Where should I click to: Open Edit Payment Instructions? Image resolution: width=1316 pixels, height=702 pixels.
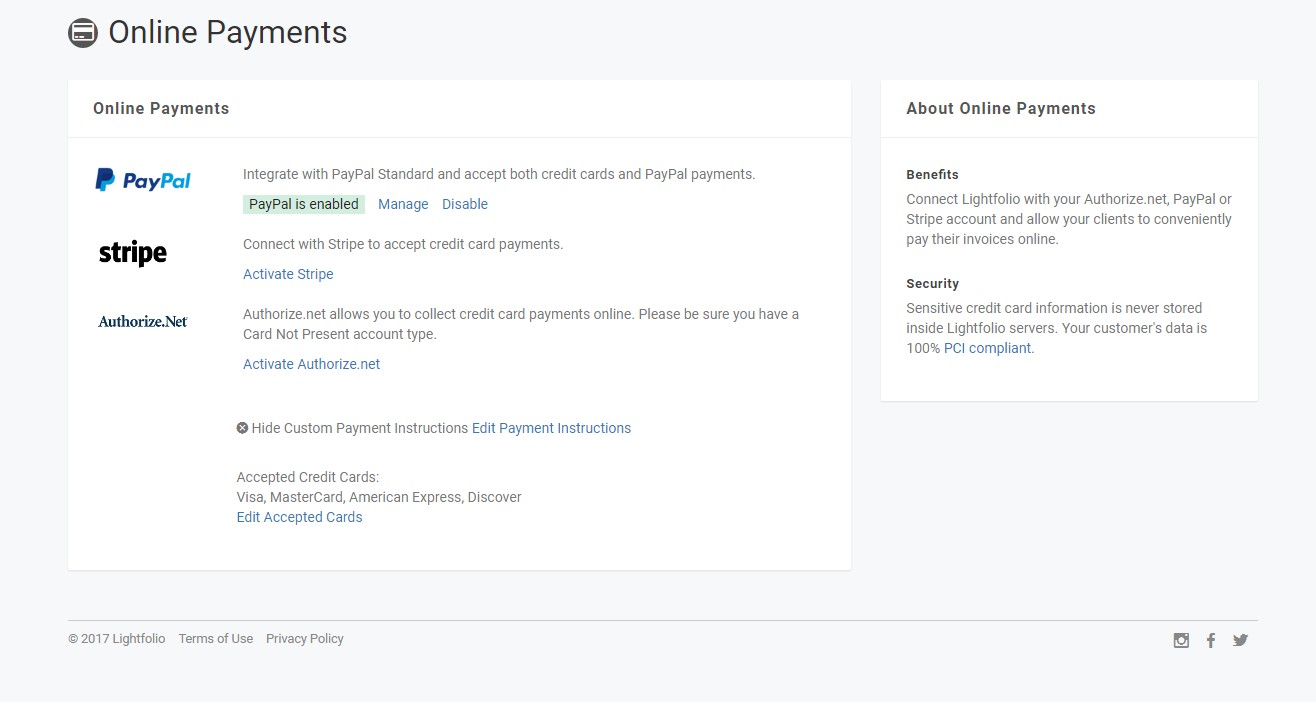point(551,428)
